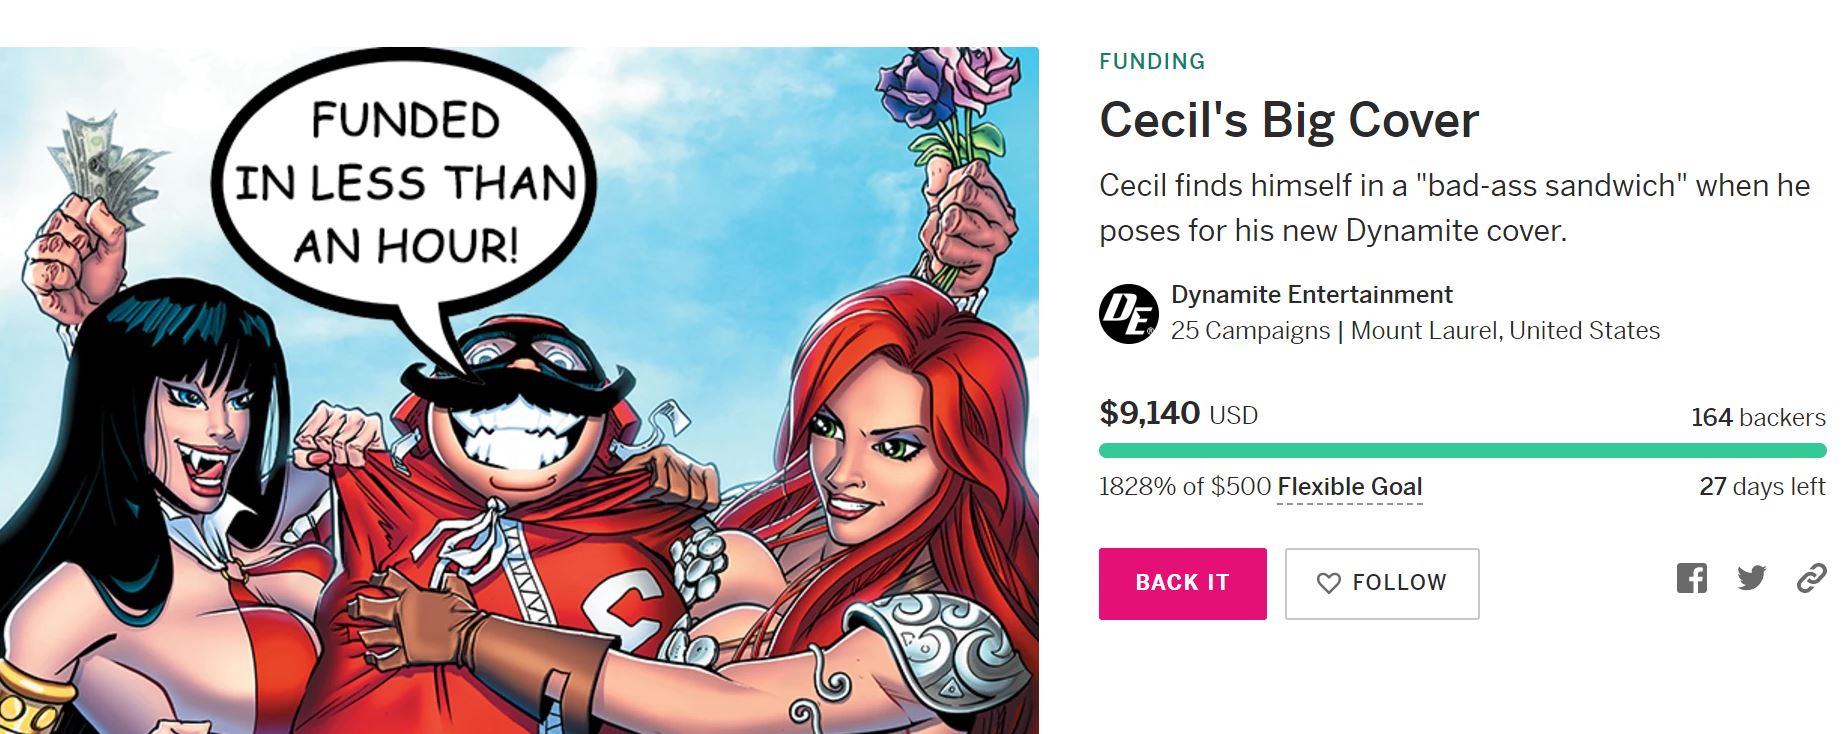Click the Mount Laurel, United States location

coord(1505,331)
